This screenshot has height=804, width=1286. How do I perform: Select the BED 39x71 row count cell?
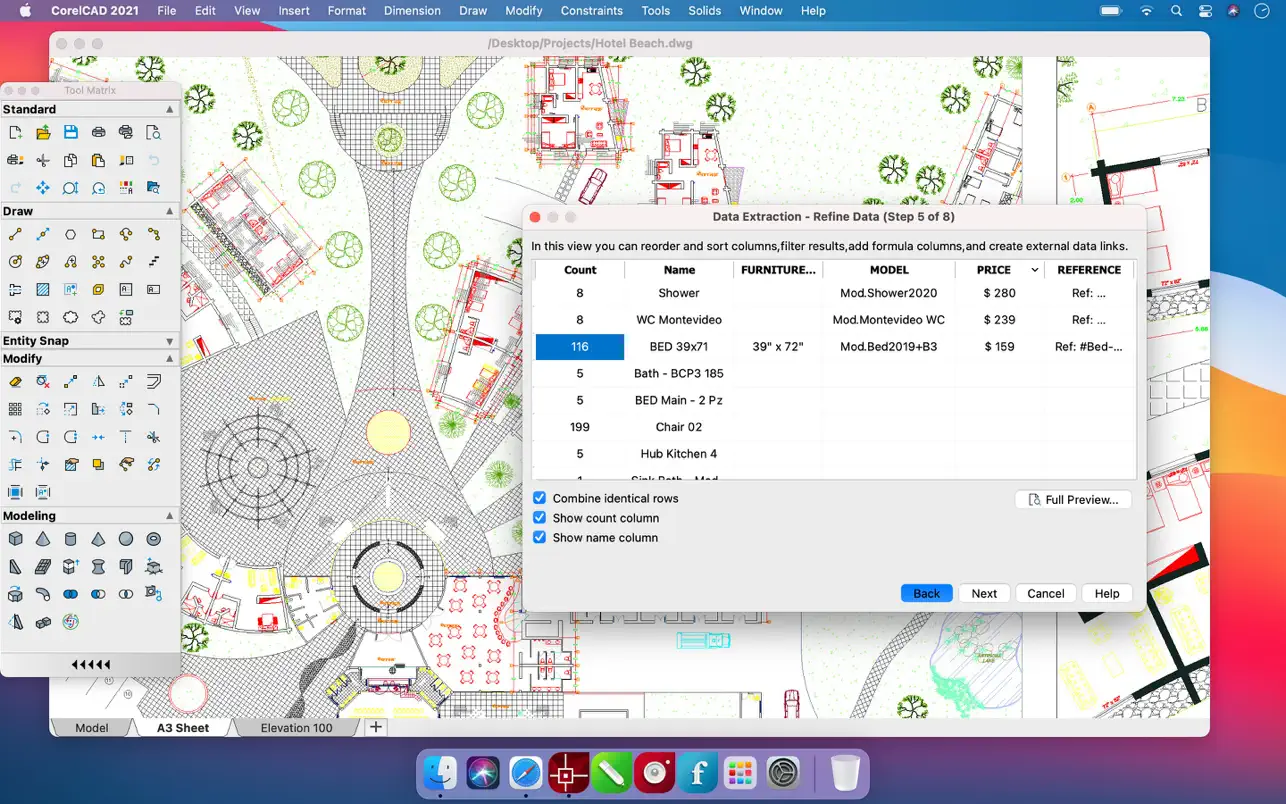580,347
